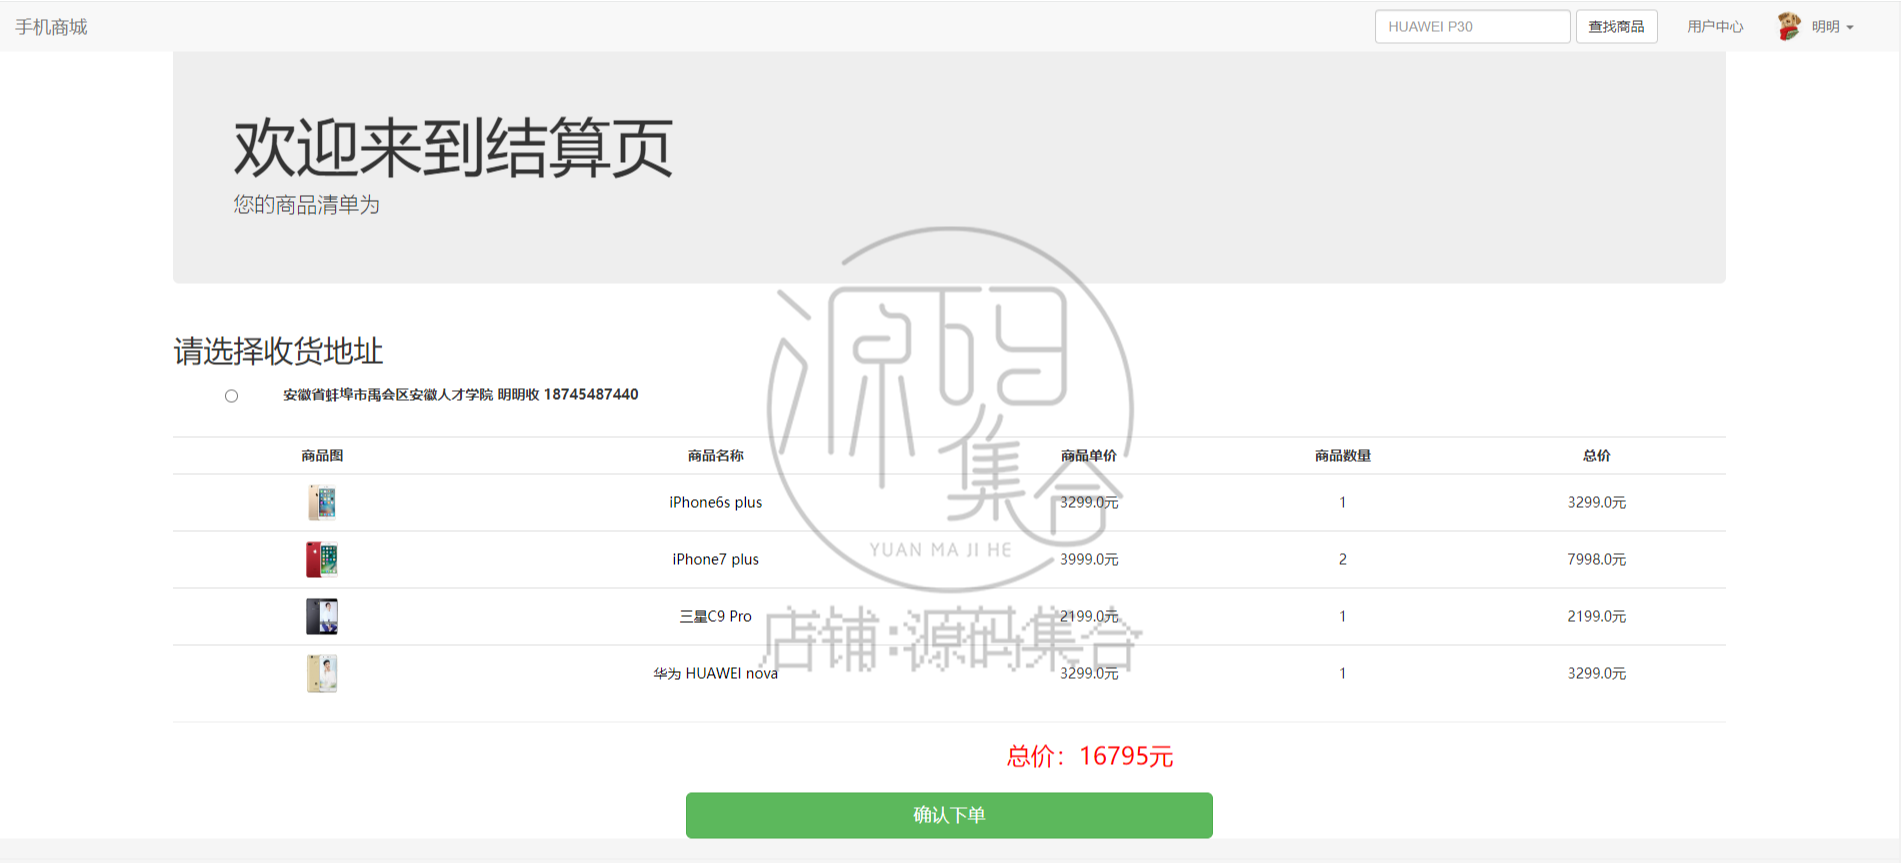Click the iPhone7 plus product thumbnail
1901x863 pixels.
(x=322, y=559)
